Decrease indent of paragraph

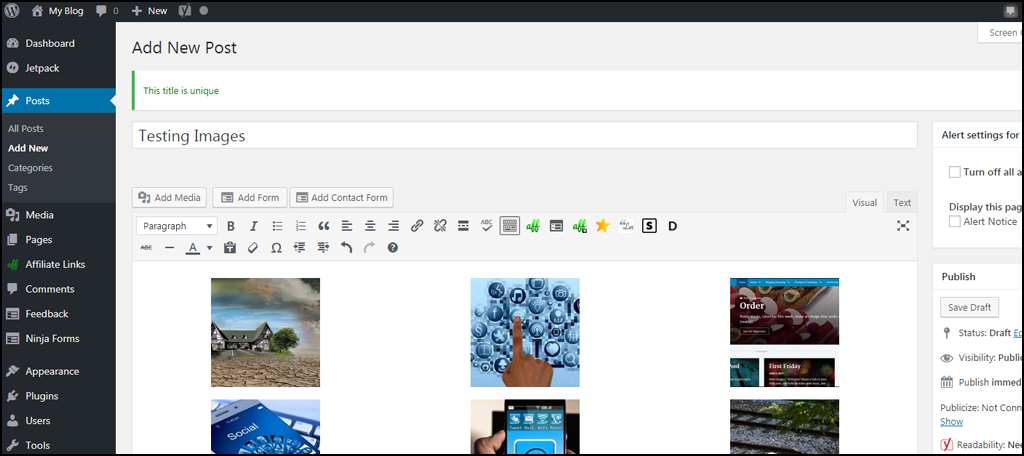pyautogui.click(x=300, y=248)
